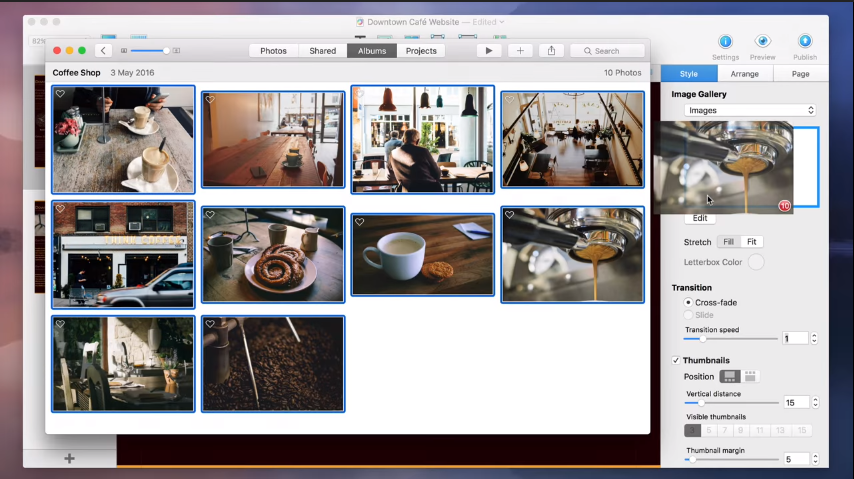Click the plus add-to button in Photos

(520, 51)
